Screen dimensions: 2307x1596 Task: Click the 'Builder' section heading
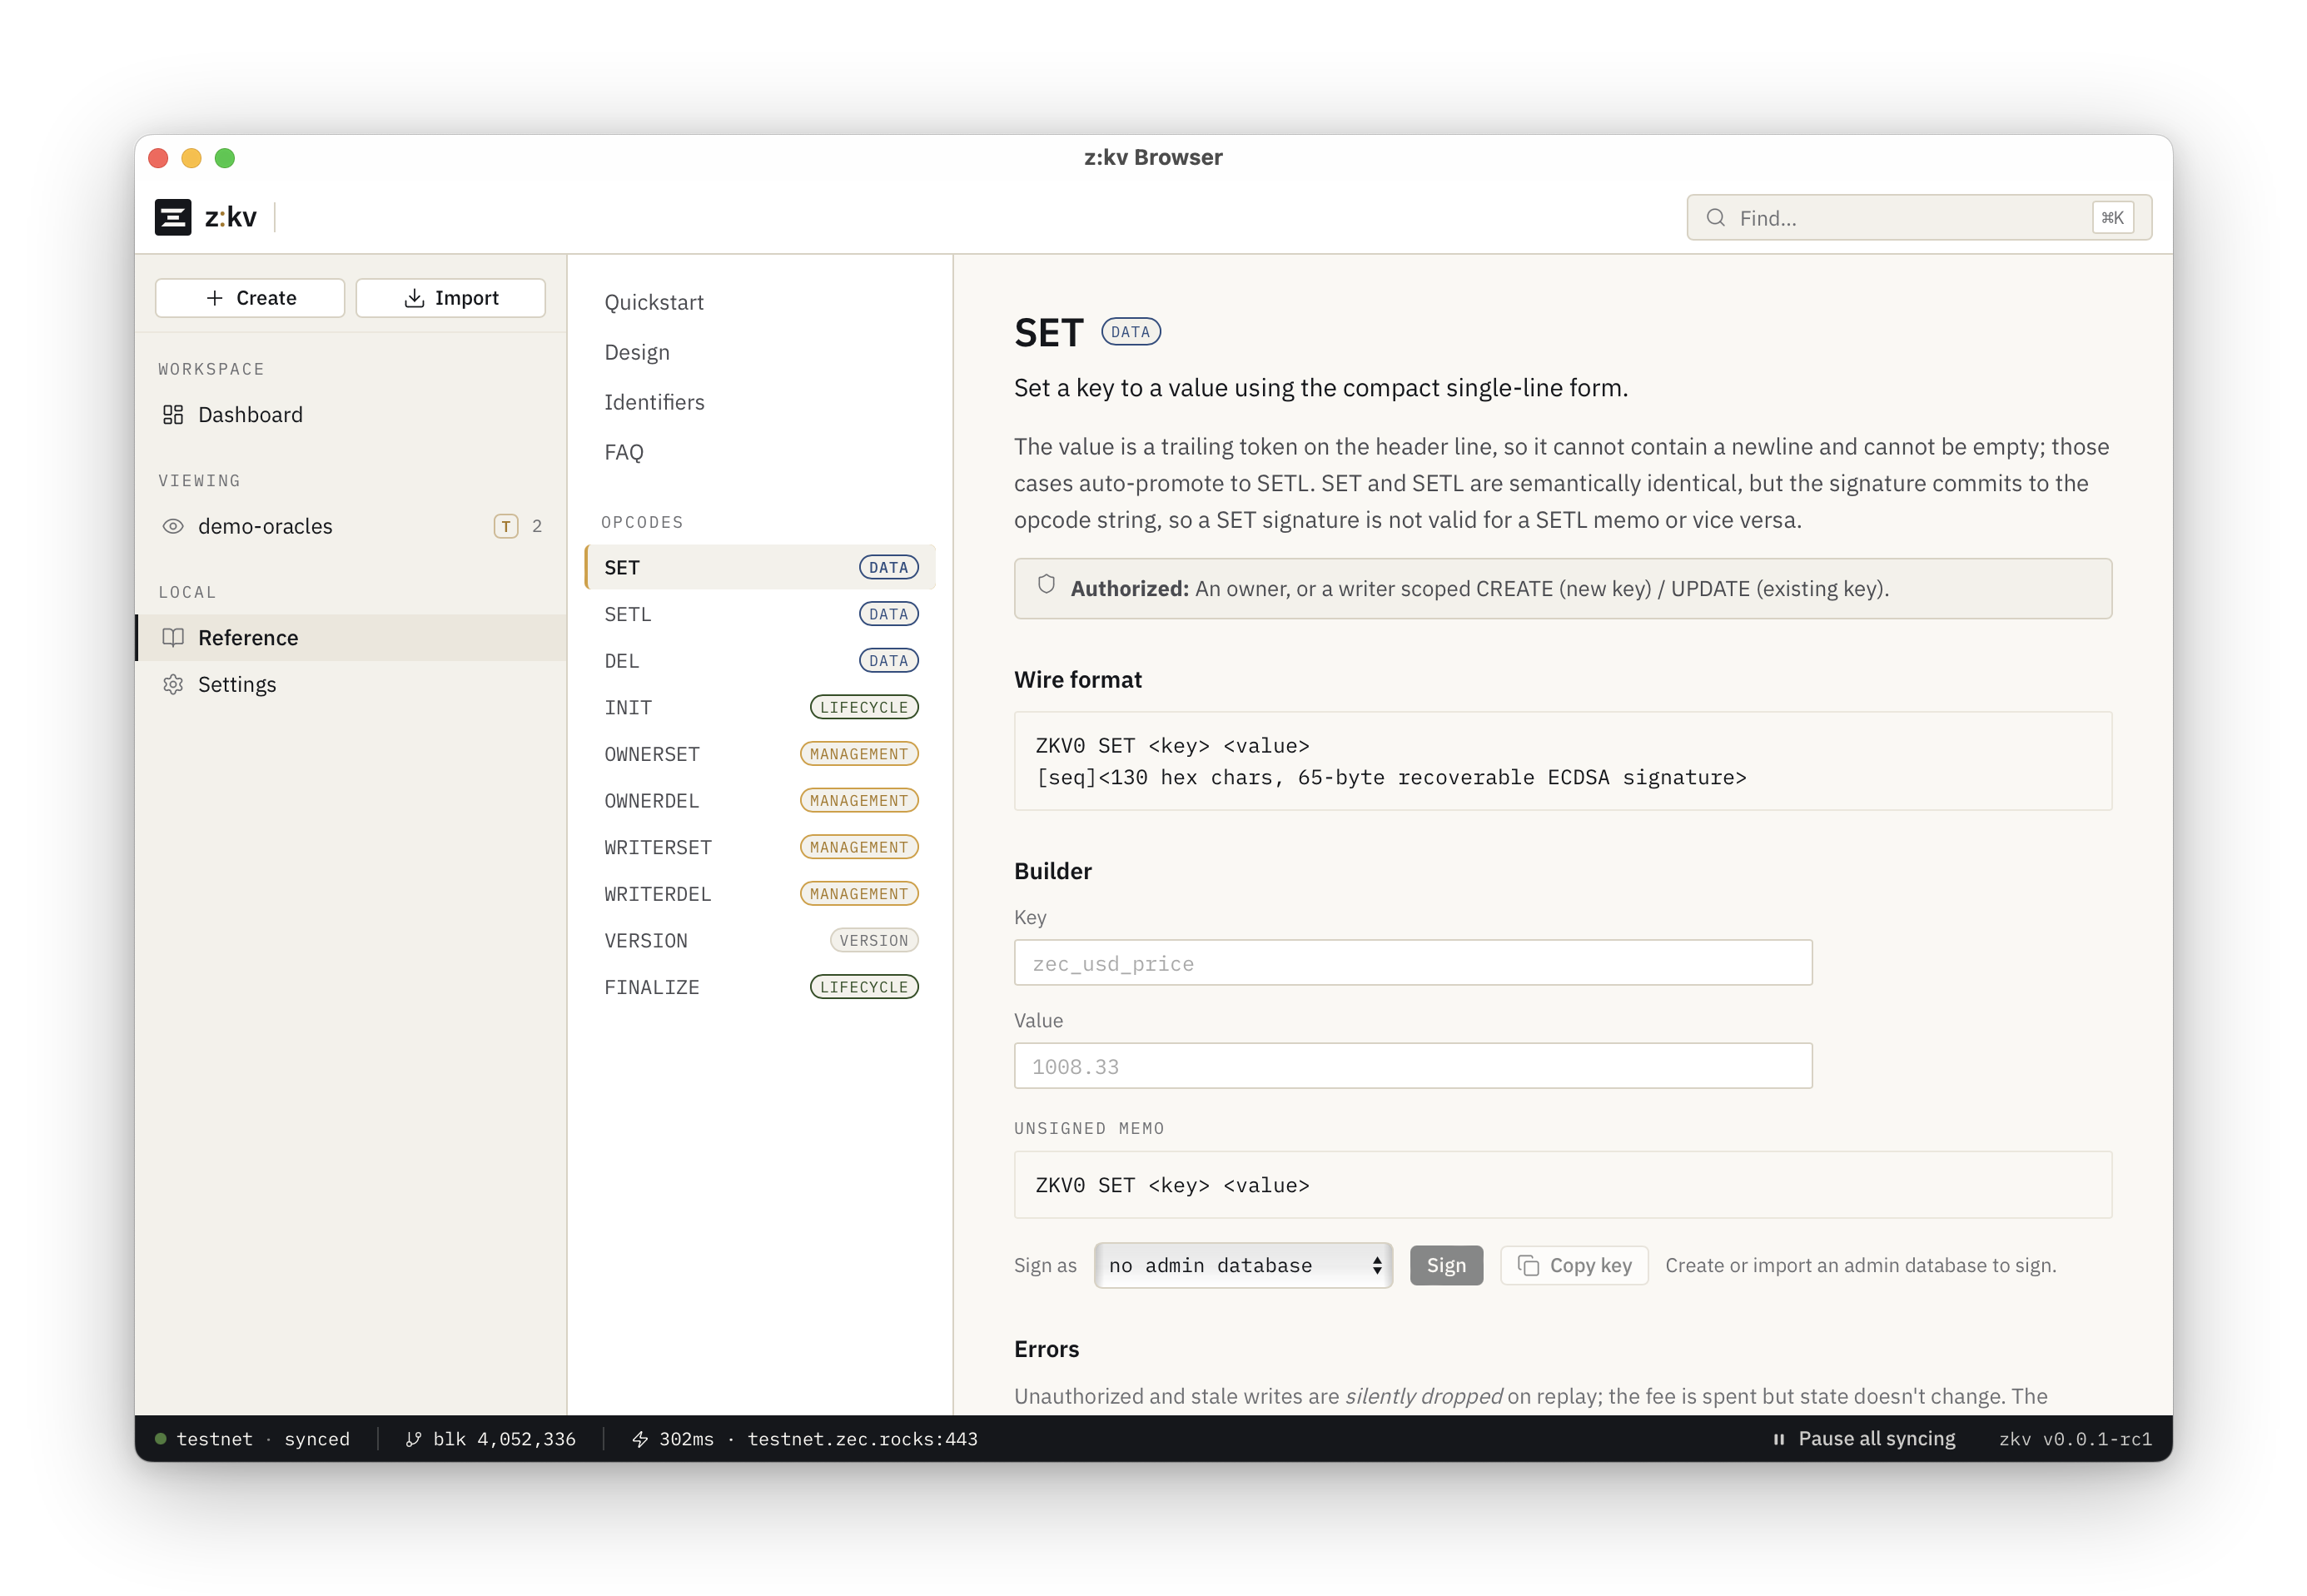[1052, 871]
